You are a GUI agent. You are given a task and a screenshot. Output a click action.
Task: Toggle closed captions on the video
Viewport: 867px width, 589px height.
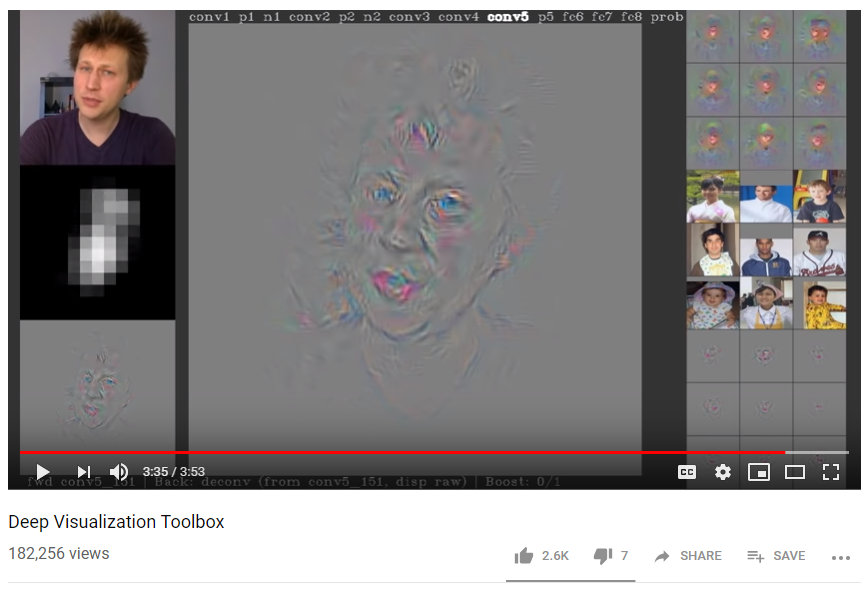pyautogui.click(x=687, y=472)
